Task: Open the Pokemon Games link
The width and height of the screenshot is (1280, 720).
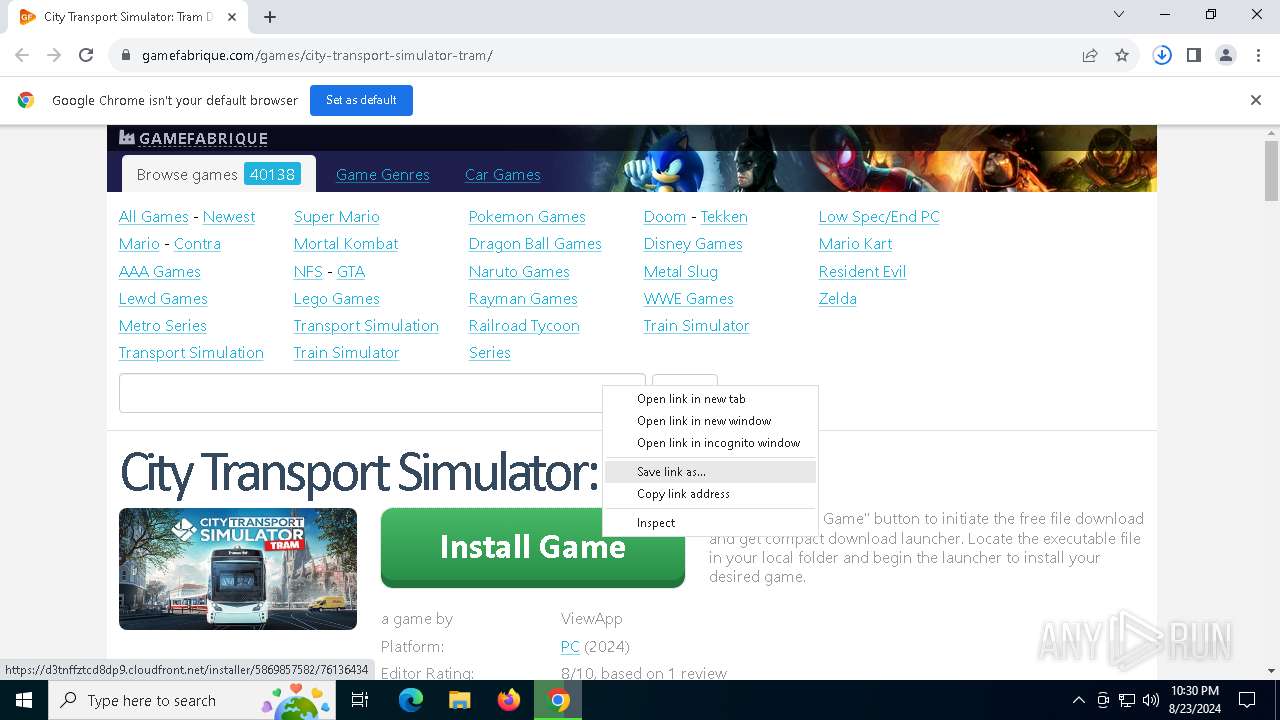Action: [527, 217]
